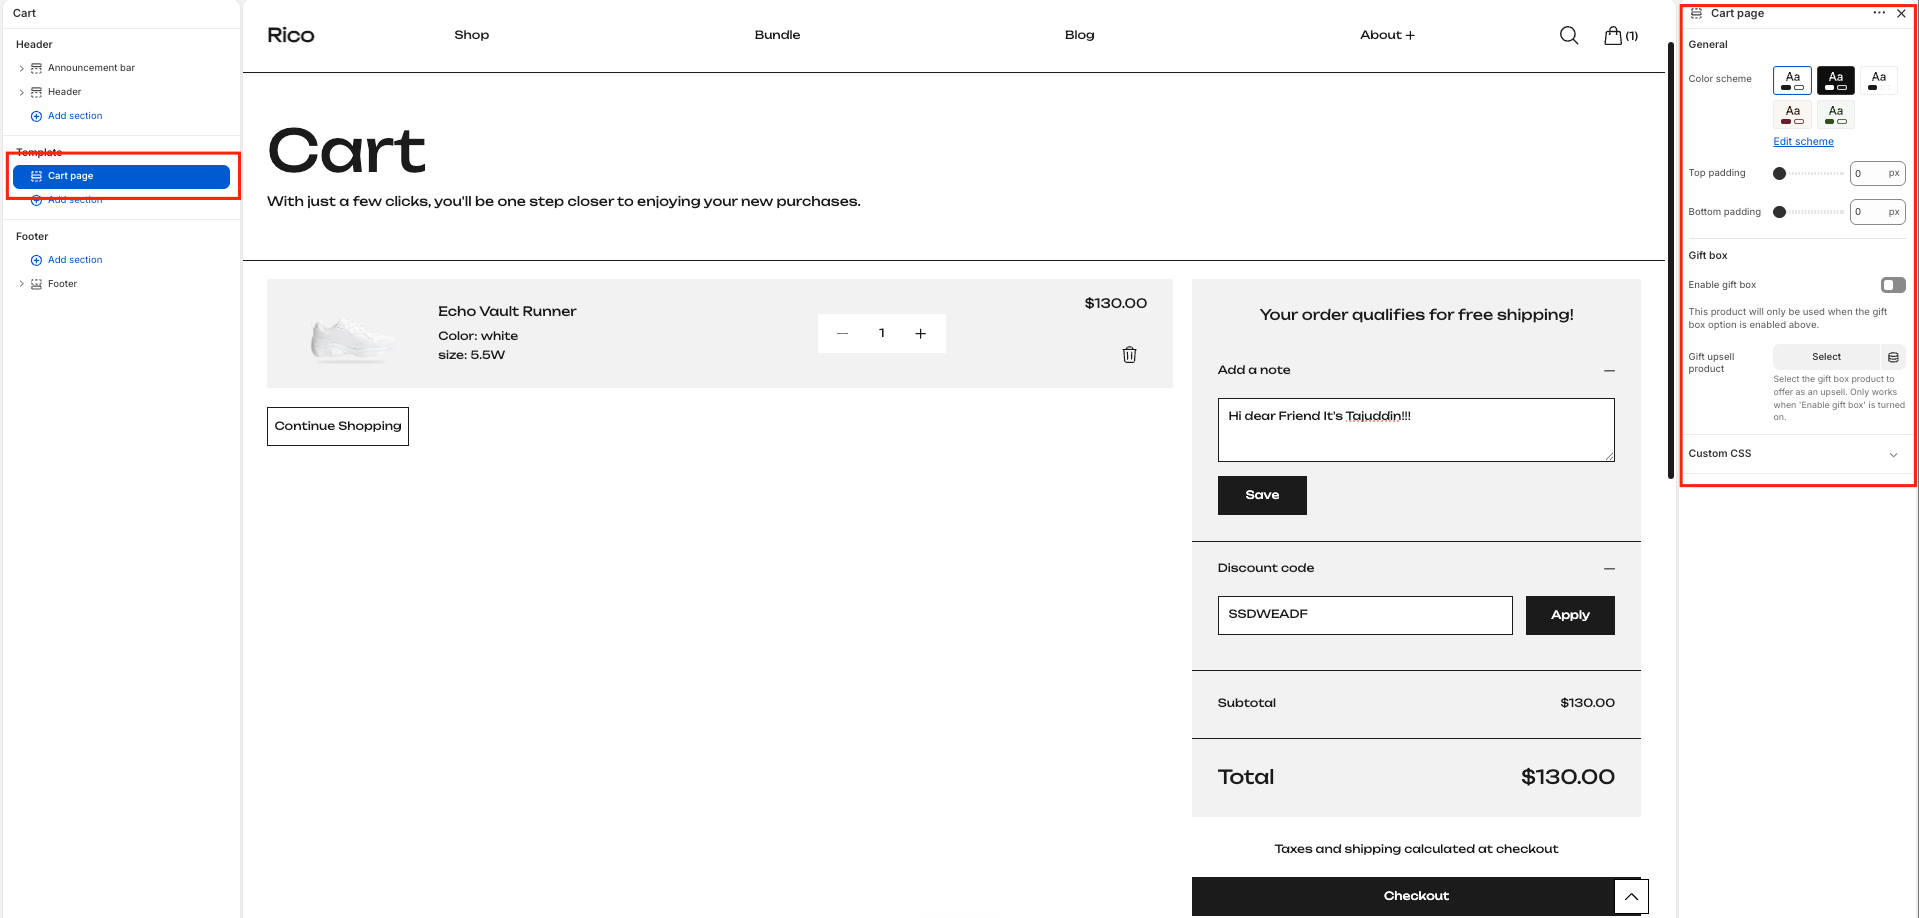The width and height of the screenshot is (1919, 918).
Task: Adjust the Bottom padding slider
Action: 1809,212
